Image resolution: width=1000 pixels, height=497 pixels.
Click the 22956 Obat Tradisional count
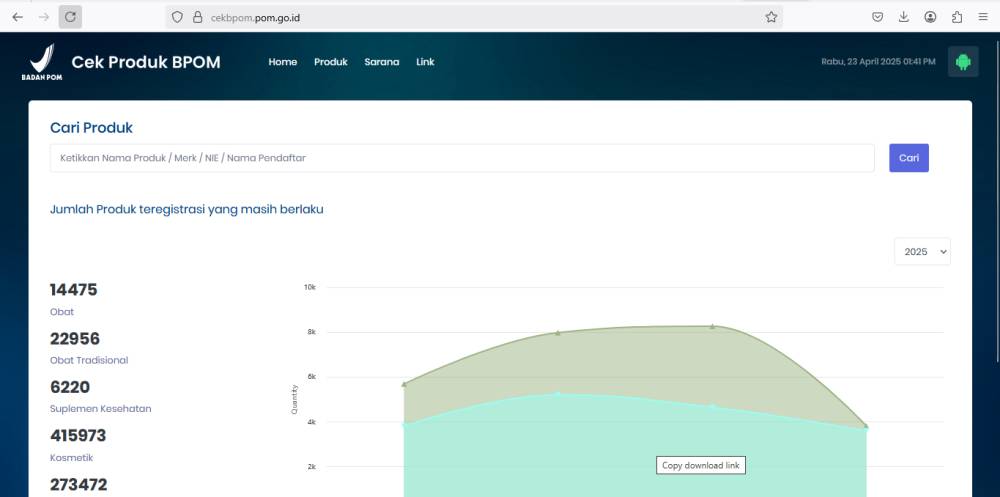coord(75,338)
